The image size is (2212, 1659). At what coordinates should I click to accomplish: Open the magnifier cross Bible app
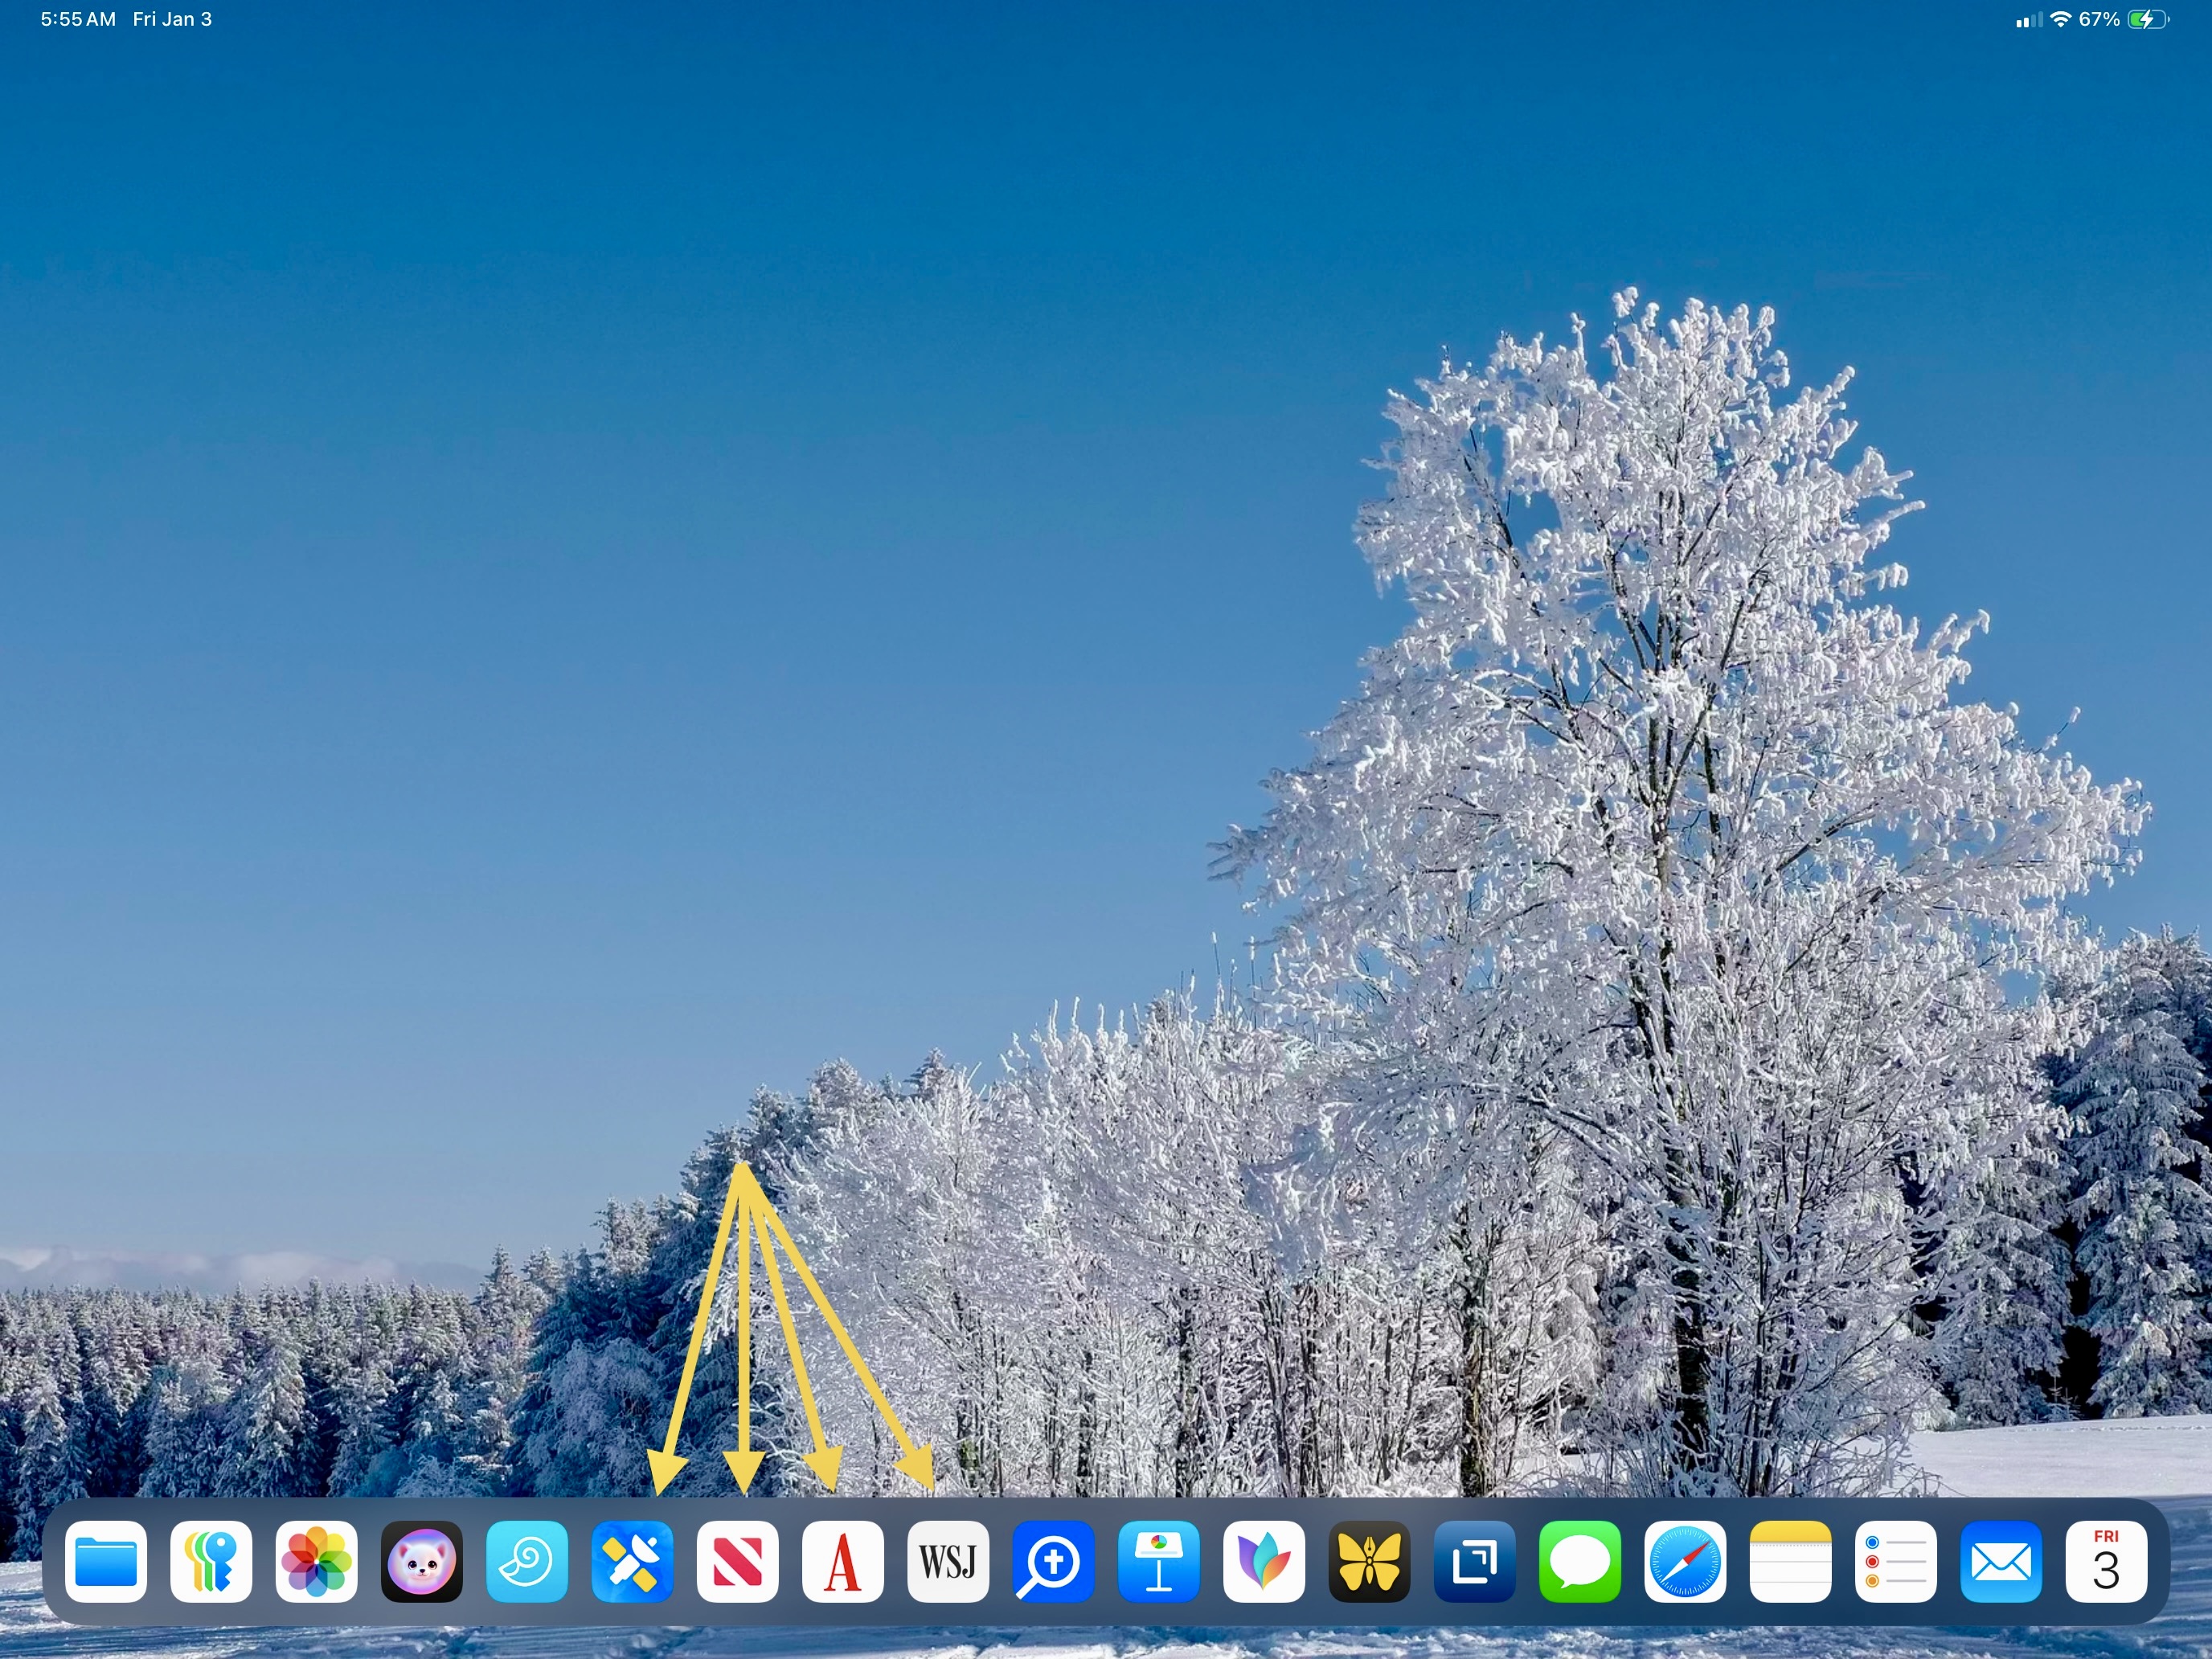click(x=1053, y=1562)
